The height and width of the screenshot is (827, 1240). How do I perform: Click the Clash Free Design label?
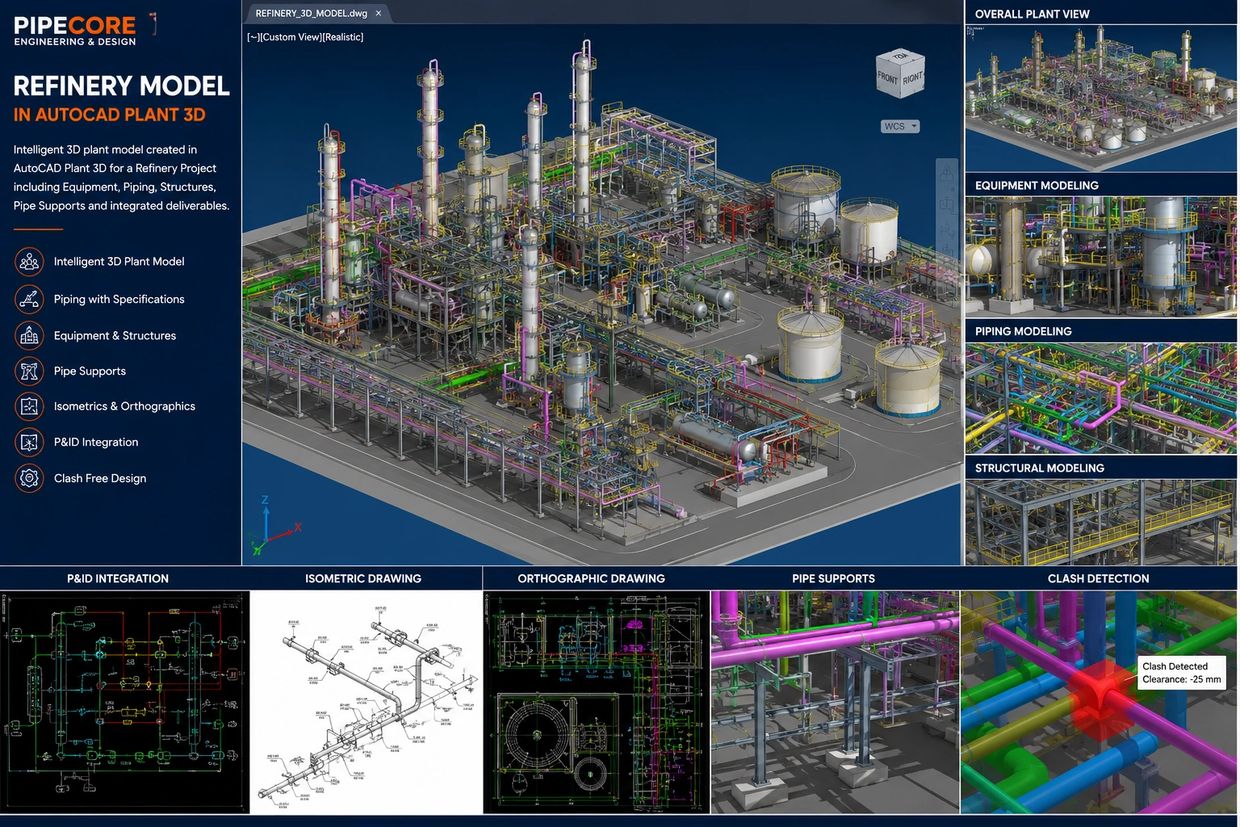pos(100,478)
